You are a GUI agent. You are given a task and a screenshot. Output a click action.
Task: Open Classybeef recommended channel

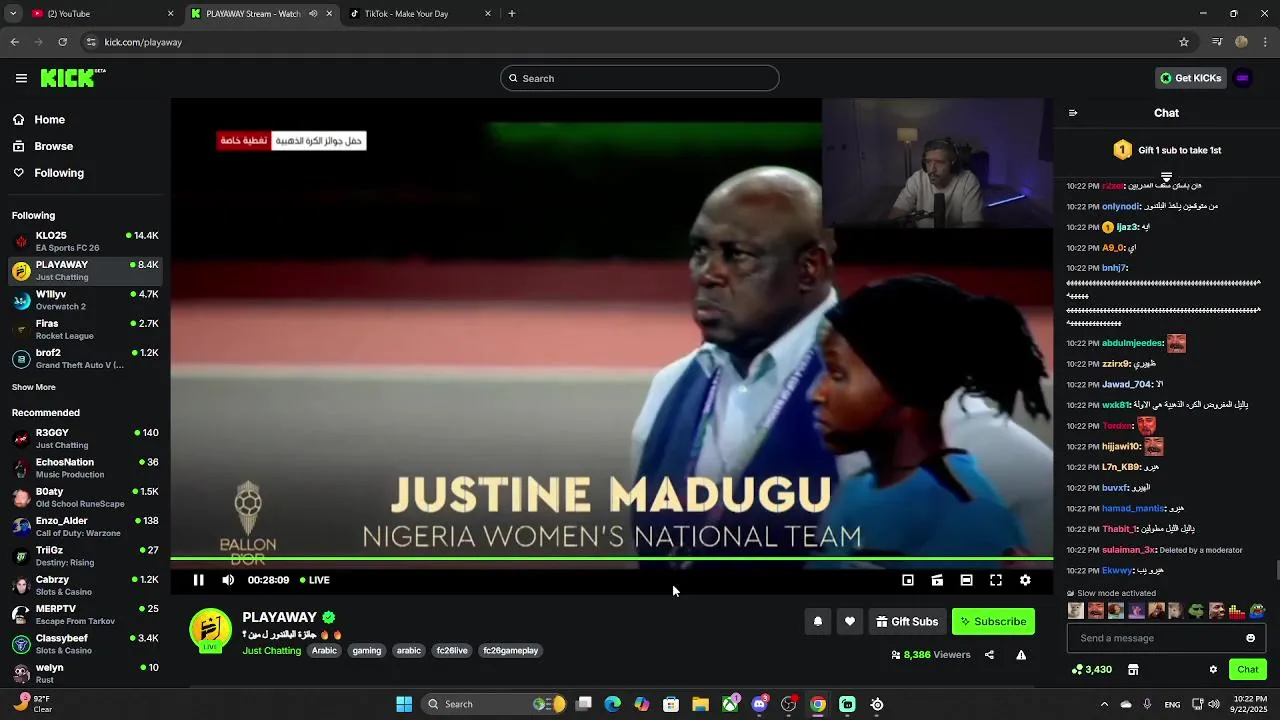[85, 644]
